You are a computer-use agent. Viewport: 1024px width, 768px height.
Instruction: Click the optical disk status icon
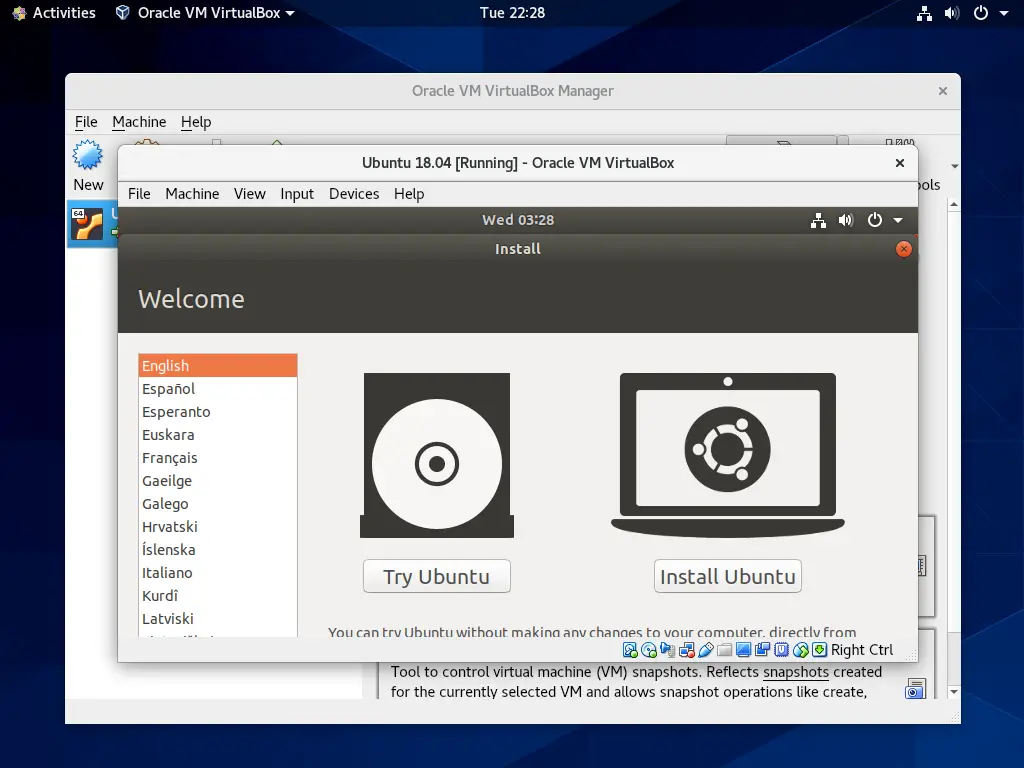[x=648, y=650]
